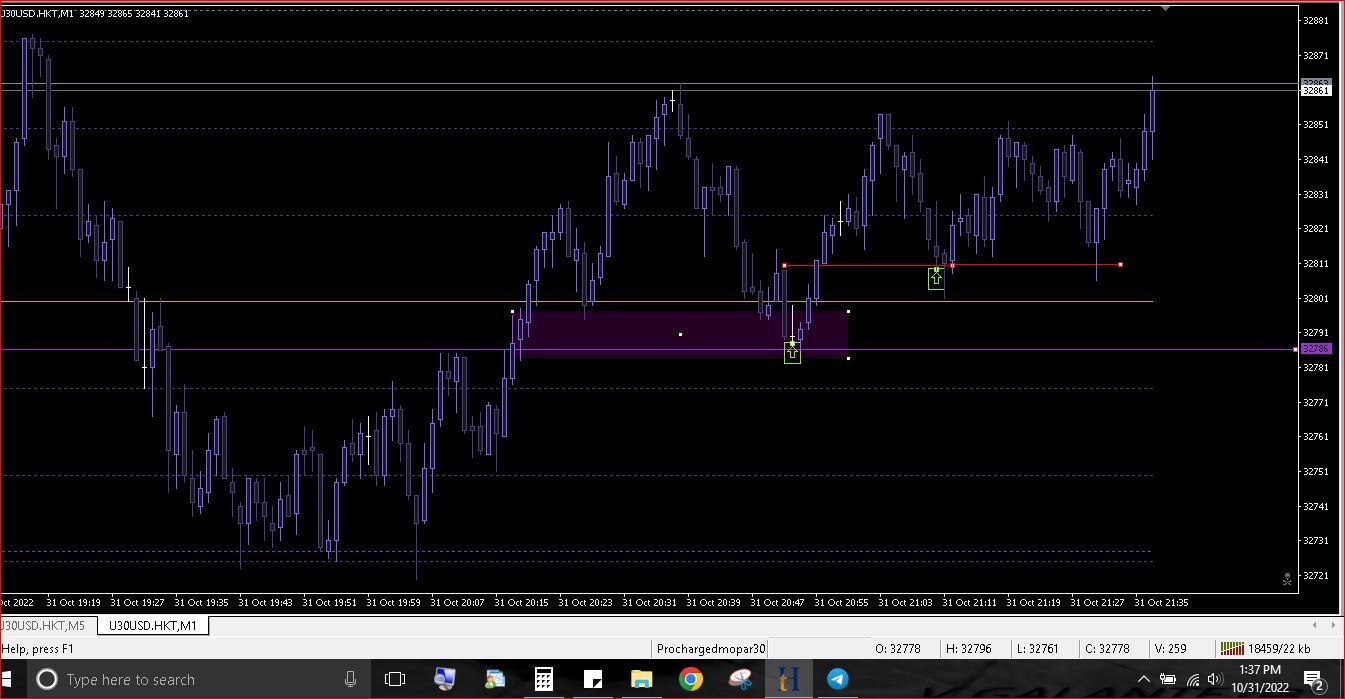Open the battery status tray icon
The height and width of the screenshot is (699, 1345).
click(x=1168, y=680)
